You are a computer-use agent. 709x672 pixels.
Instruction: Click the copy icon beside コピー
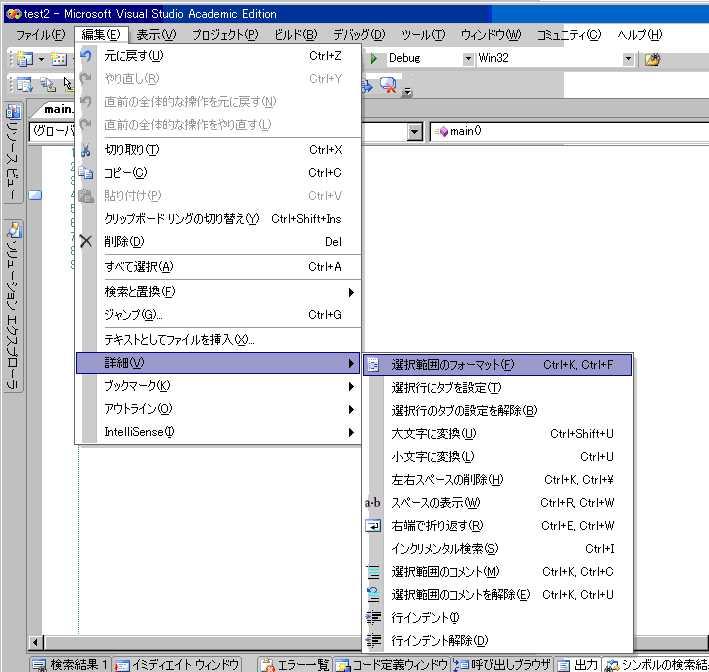[x=85, y=173]
